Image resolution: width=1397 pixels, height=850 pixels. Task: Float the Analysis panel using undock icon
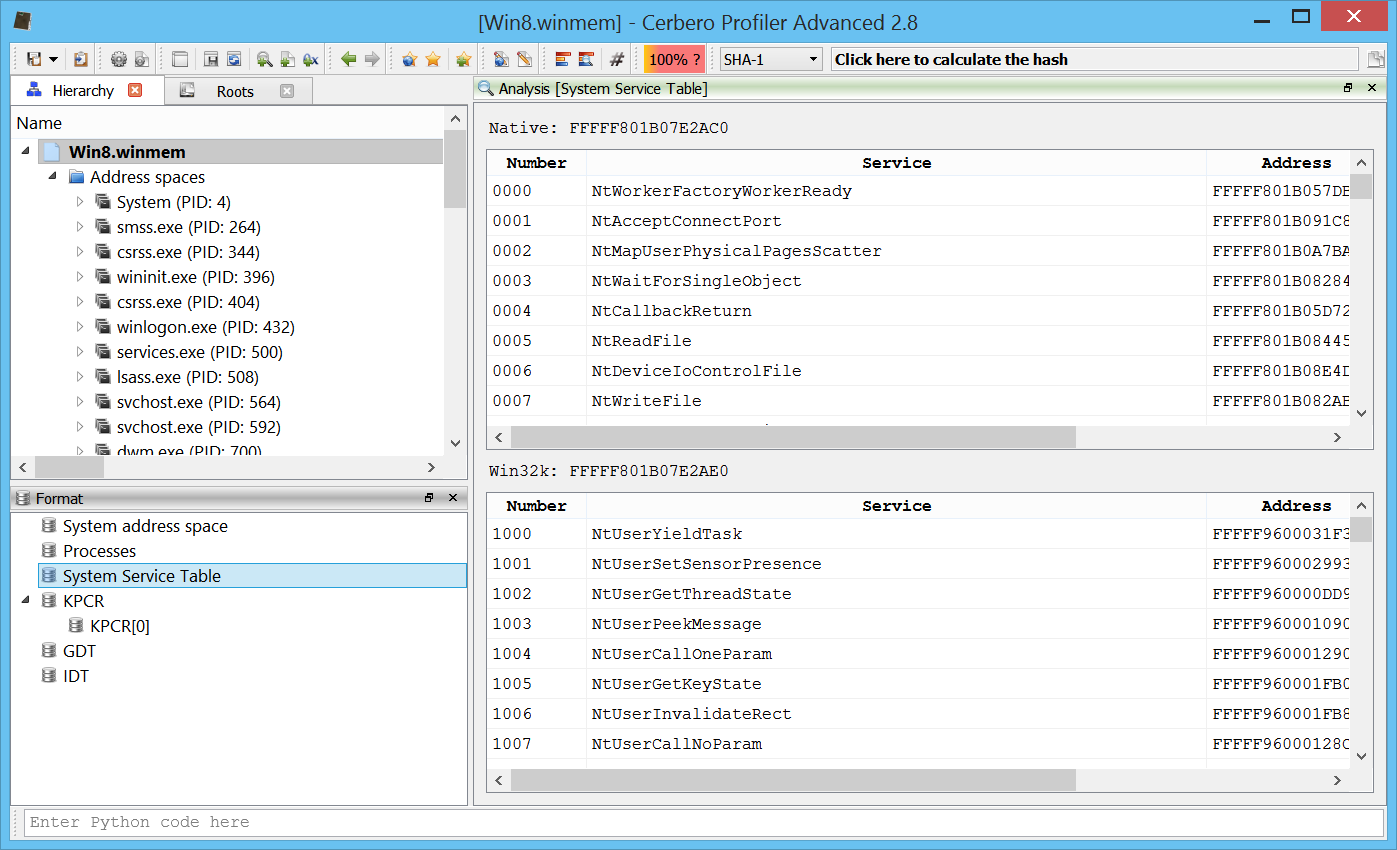(1348, 88)
